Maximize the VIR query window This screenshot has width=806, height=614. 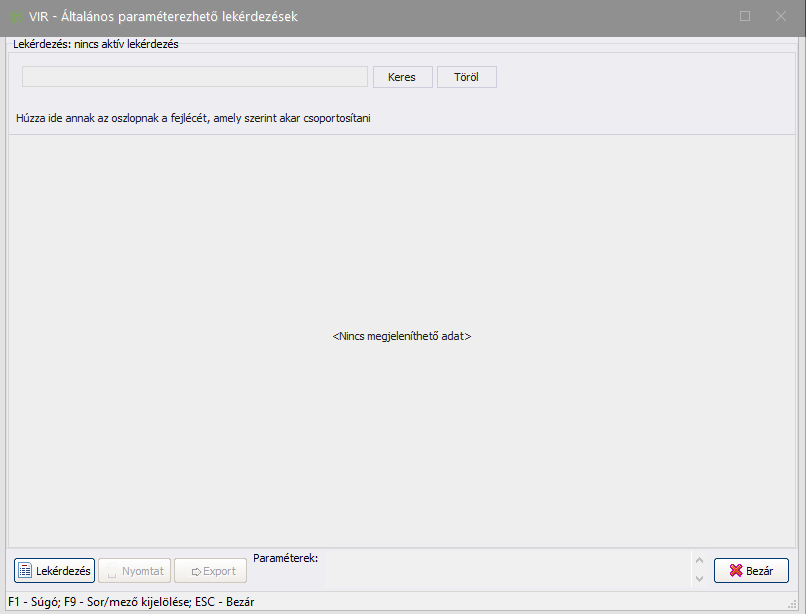coord(745,17)
